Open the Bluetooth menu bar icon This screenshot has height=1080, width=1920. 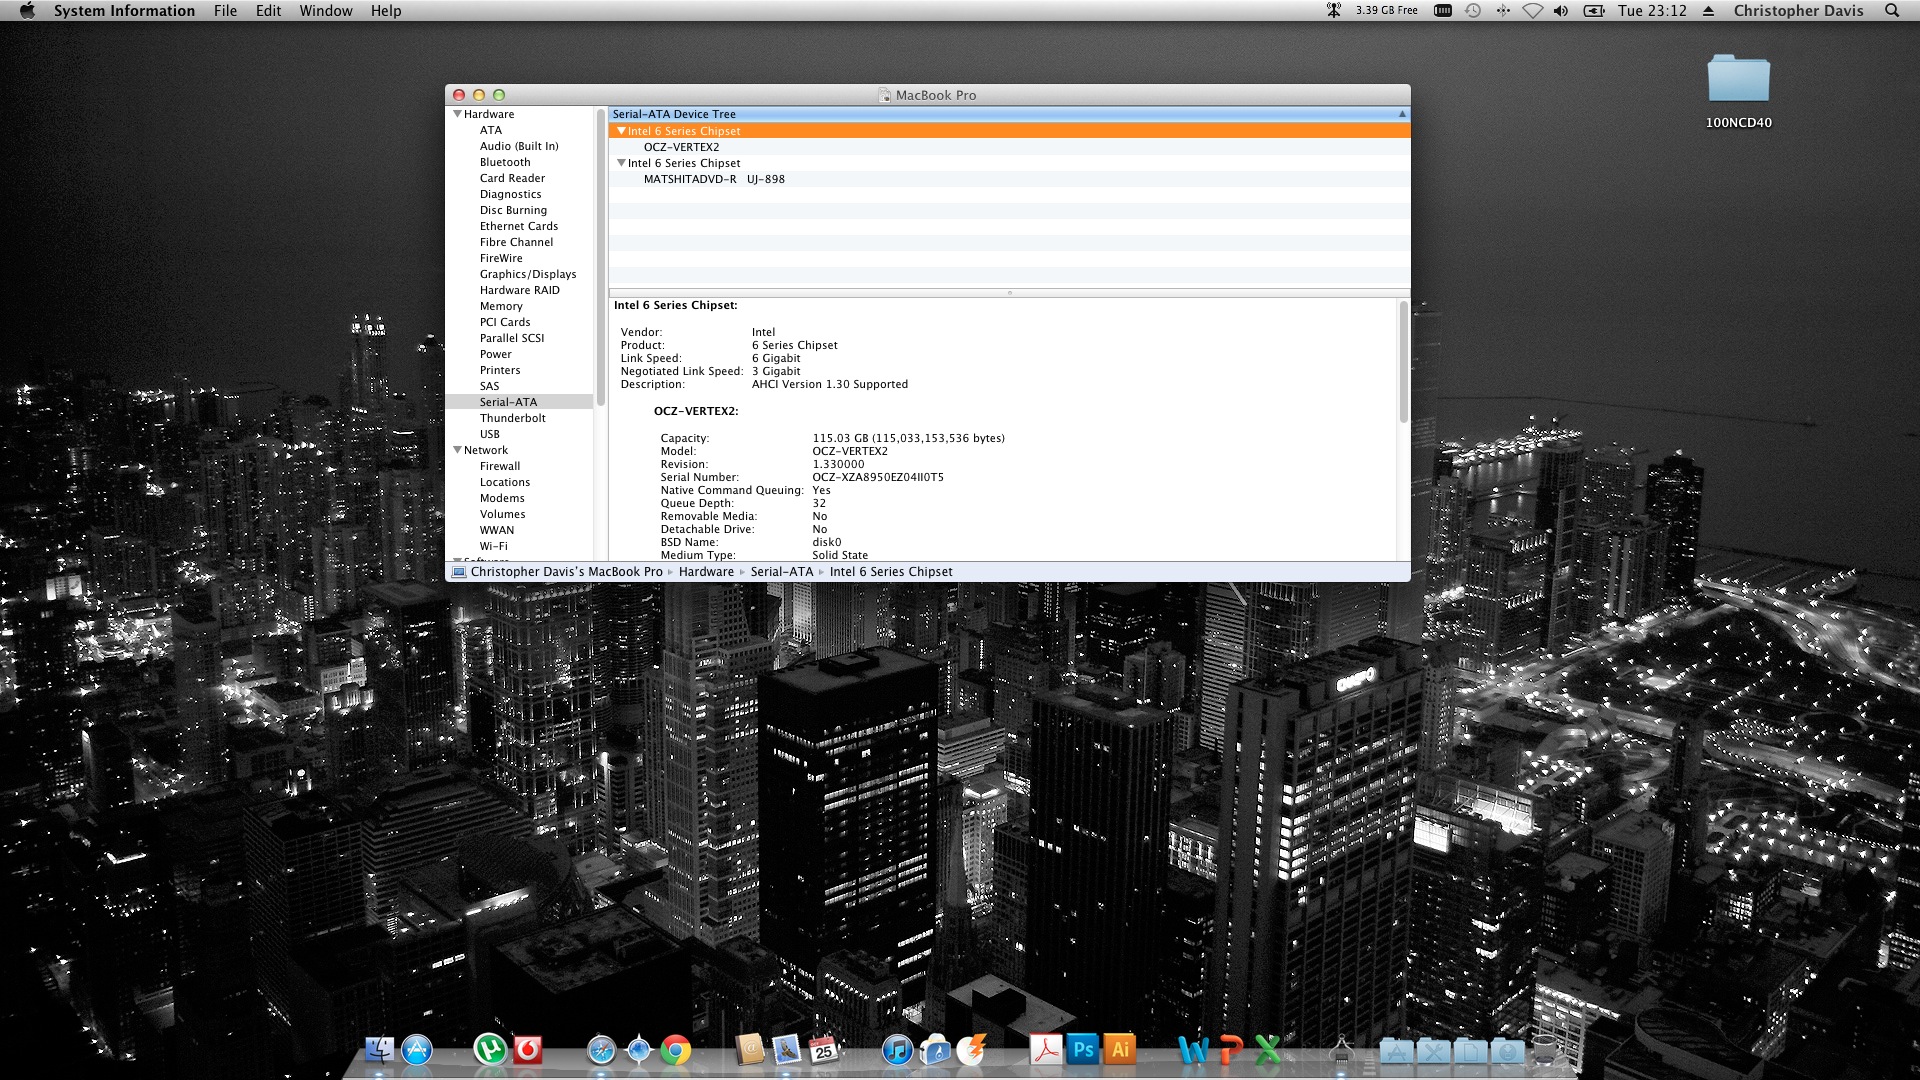click(x=1503, y=10)
